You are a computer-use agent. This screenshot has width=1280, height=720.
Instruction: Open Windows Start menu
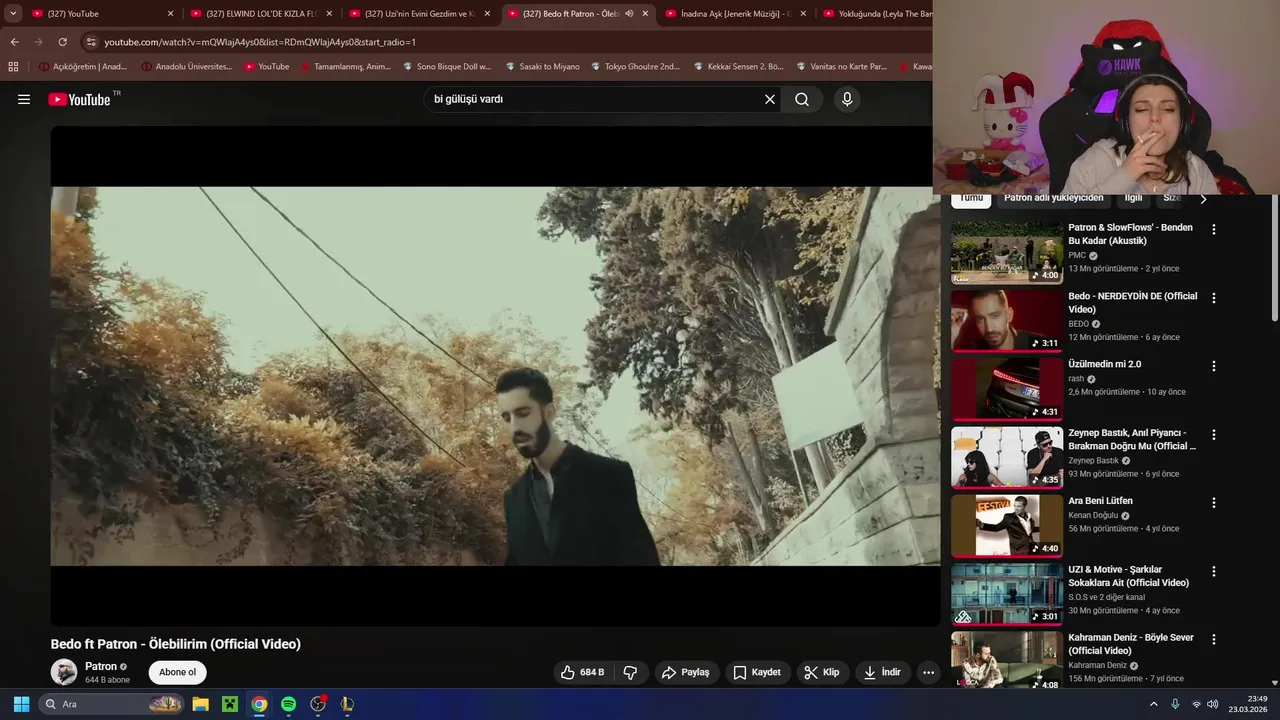[x=21, y=704]
